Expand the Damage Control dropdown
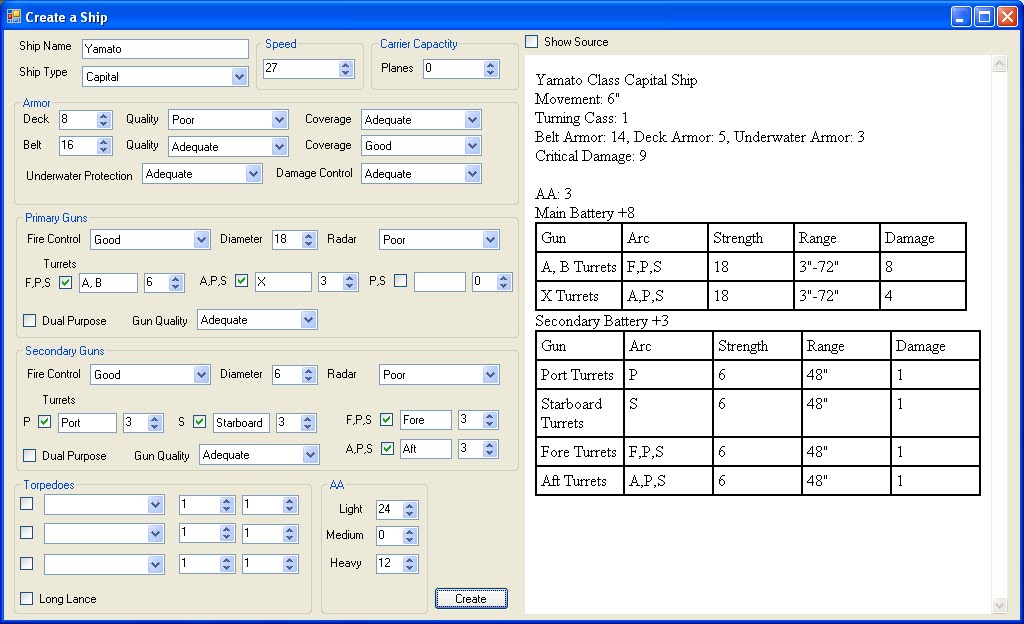 pos(473,174)
